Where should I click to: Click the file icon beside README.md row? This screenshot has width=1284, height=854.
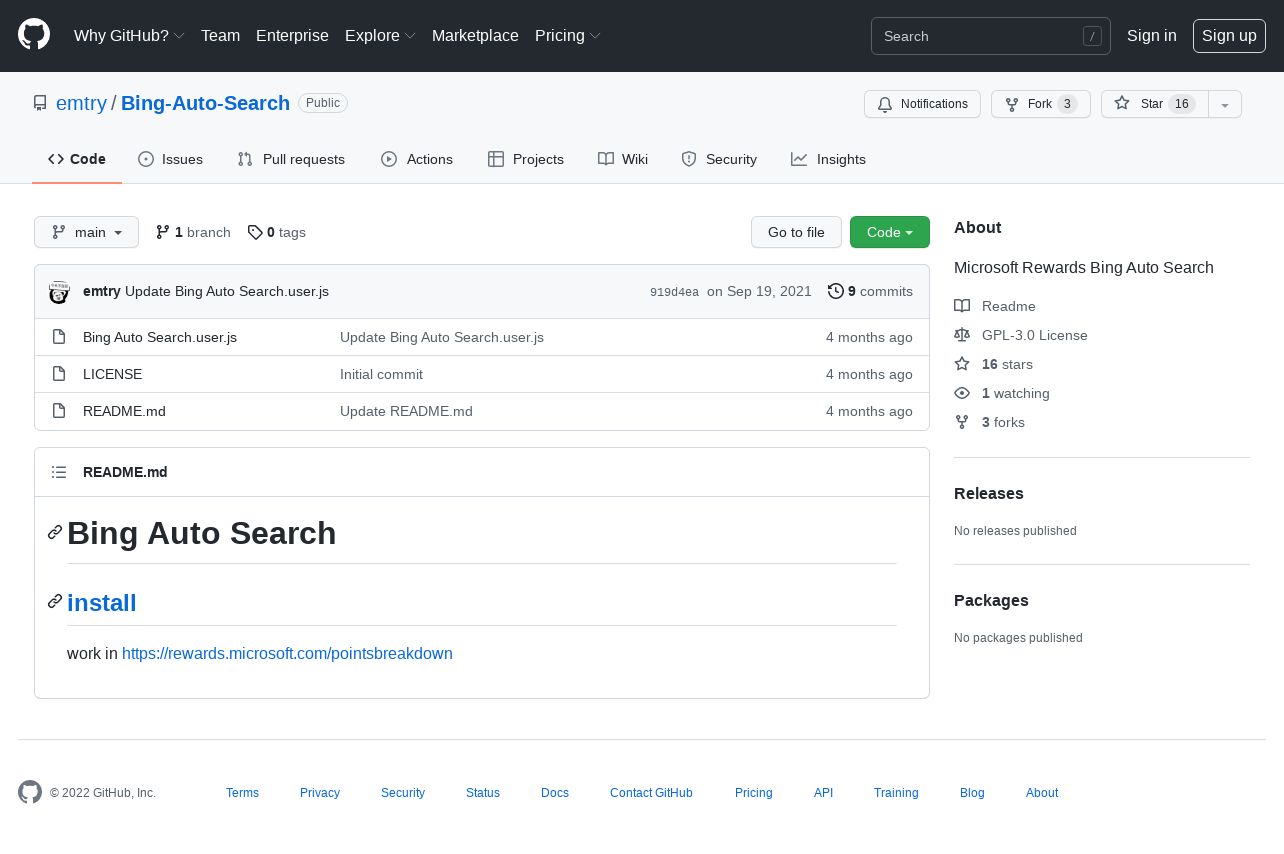(x=59, y=411)
